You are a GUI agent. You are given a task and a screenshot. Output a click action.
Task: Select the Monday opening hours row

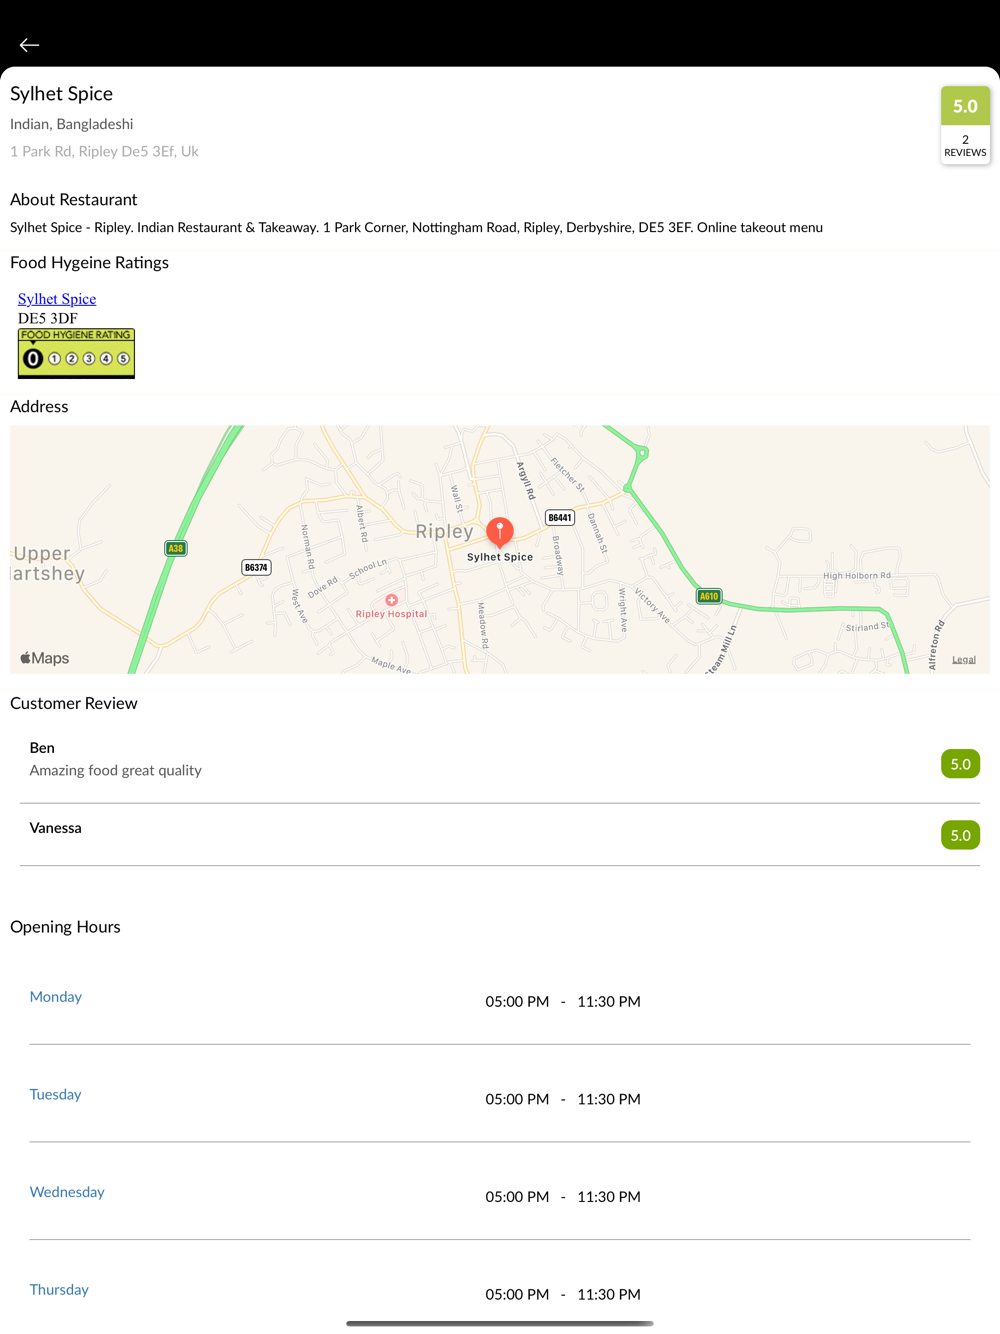pos(500,1000)
